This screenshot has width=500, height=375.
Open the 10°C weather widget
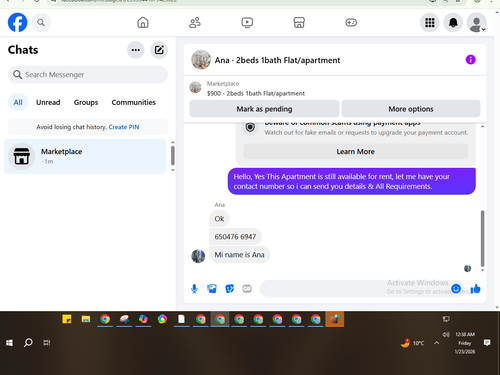pos(413,343)
